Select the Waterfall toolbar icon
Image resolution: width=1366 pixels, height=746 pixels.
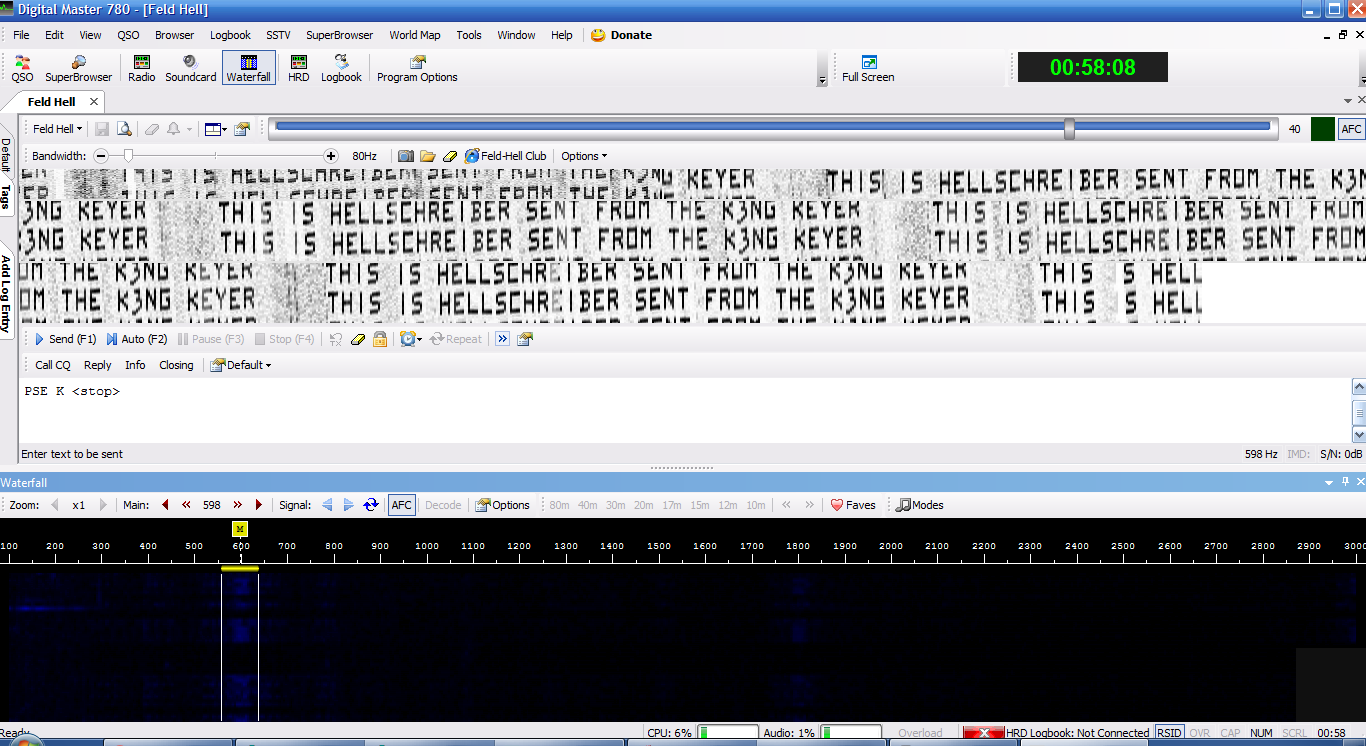click(248, 67)
